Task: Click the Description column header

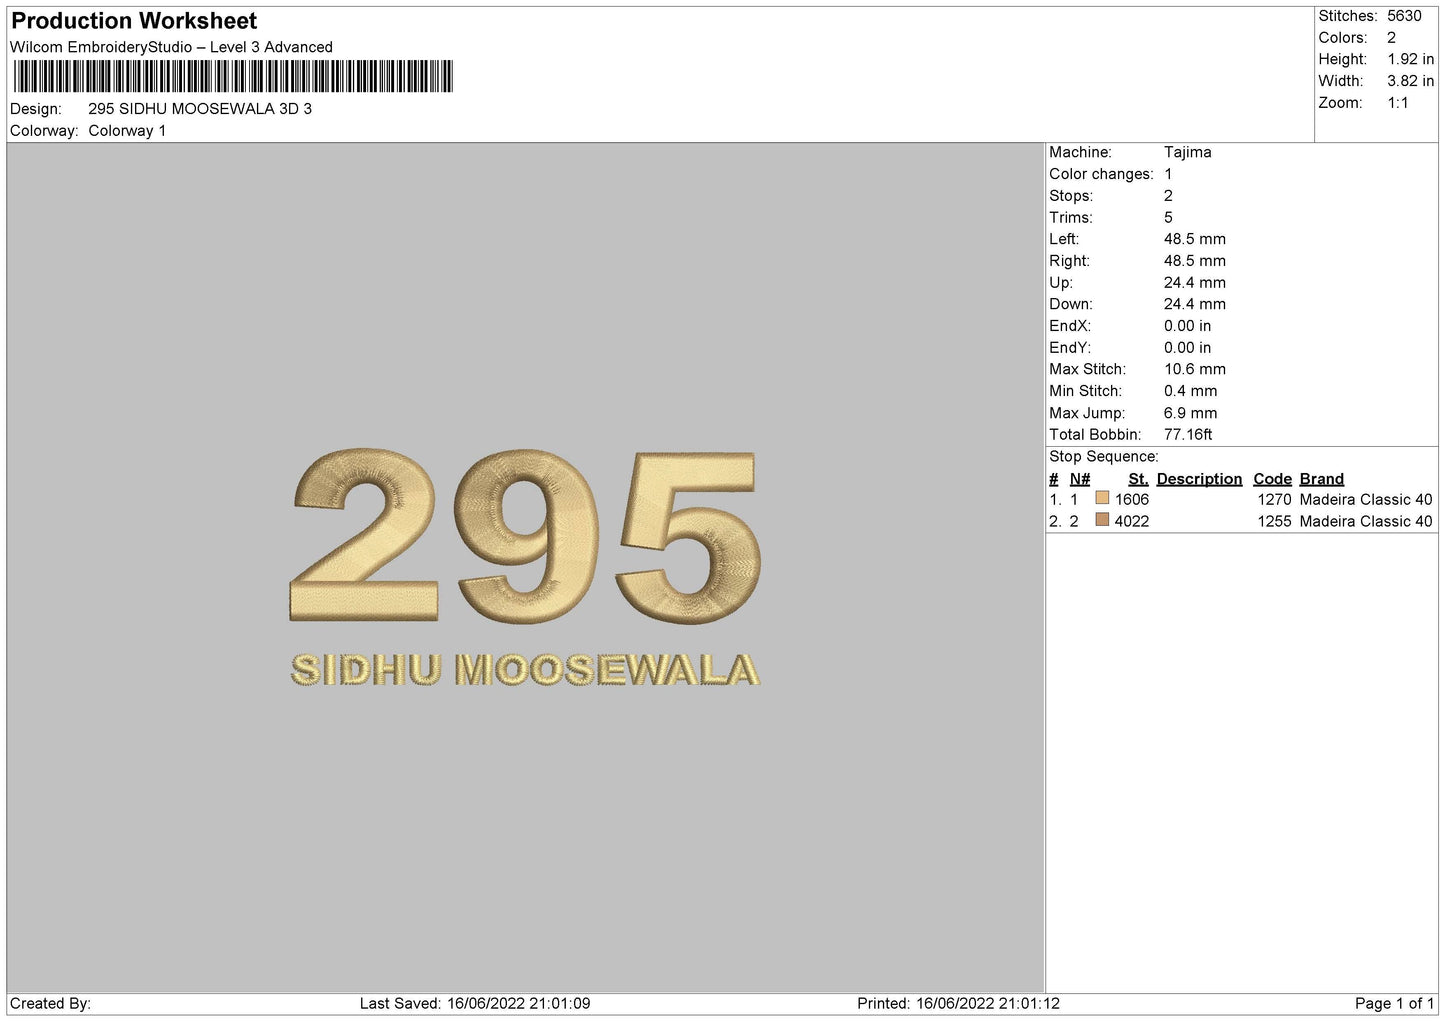Action: [x=1199, y=479]
